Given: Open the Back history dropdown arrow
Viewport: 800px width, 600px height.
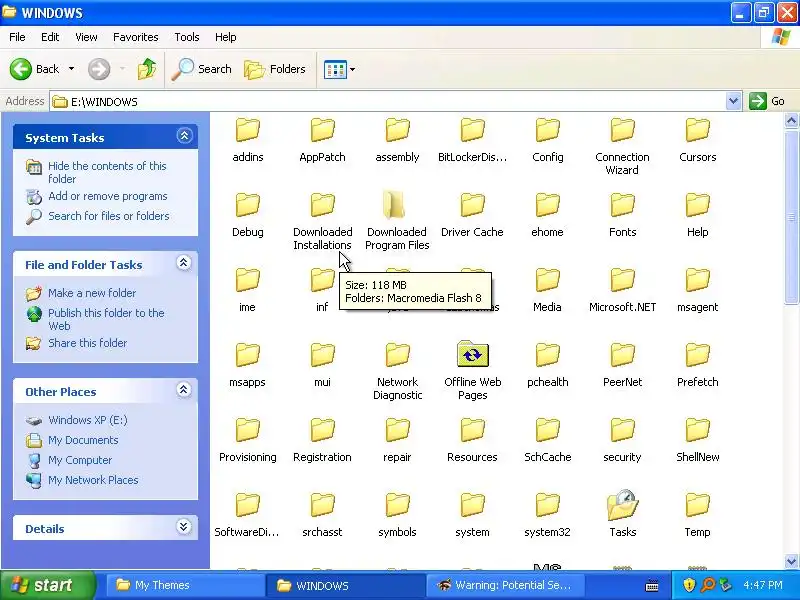Looking at the screenshot, I should (x=71, y=69).
